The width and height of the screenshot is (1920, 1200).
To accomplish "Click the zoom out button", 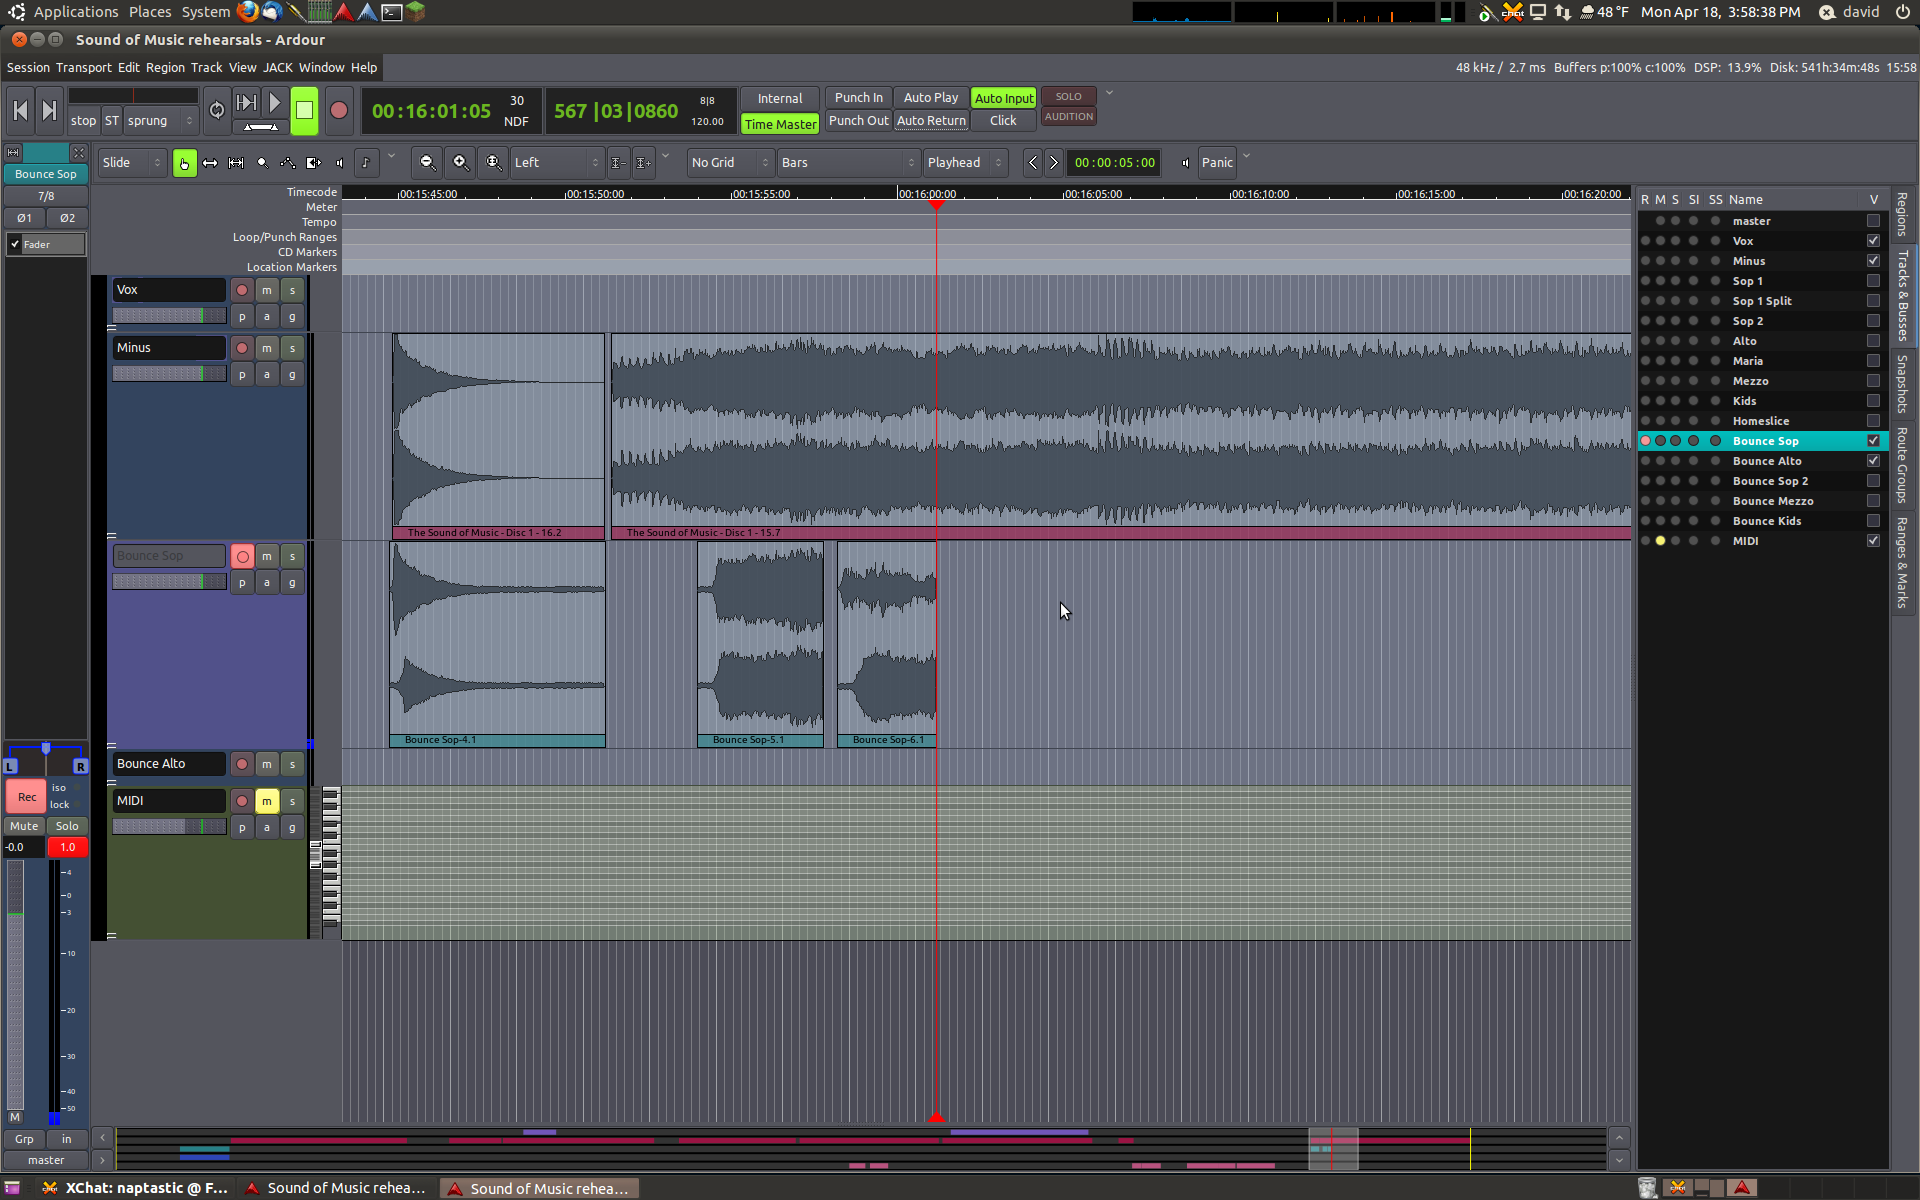I will pos(427,163).
